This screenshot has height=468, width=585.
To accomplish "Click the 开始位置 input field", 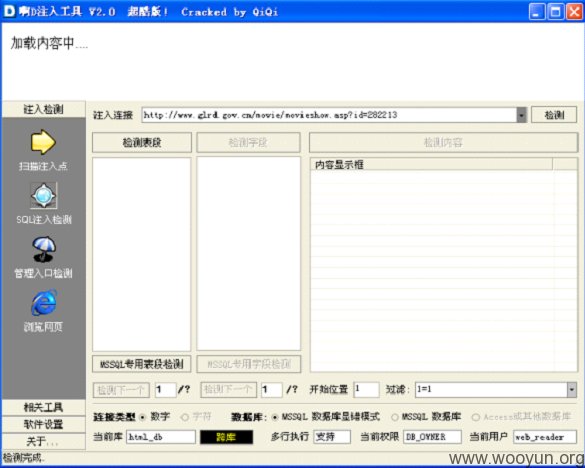I will (x=366, y=390).
